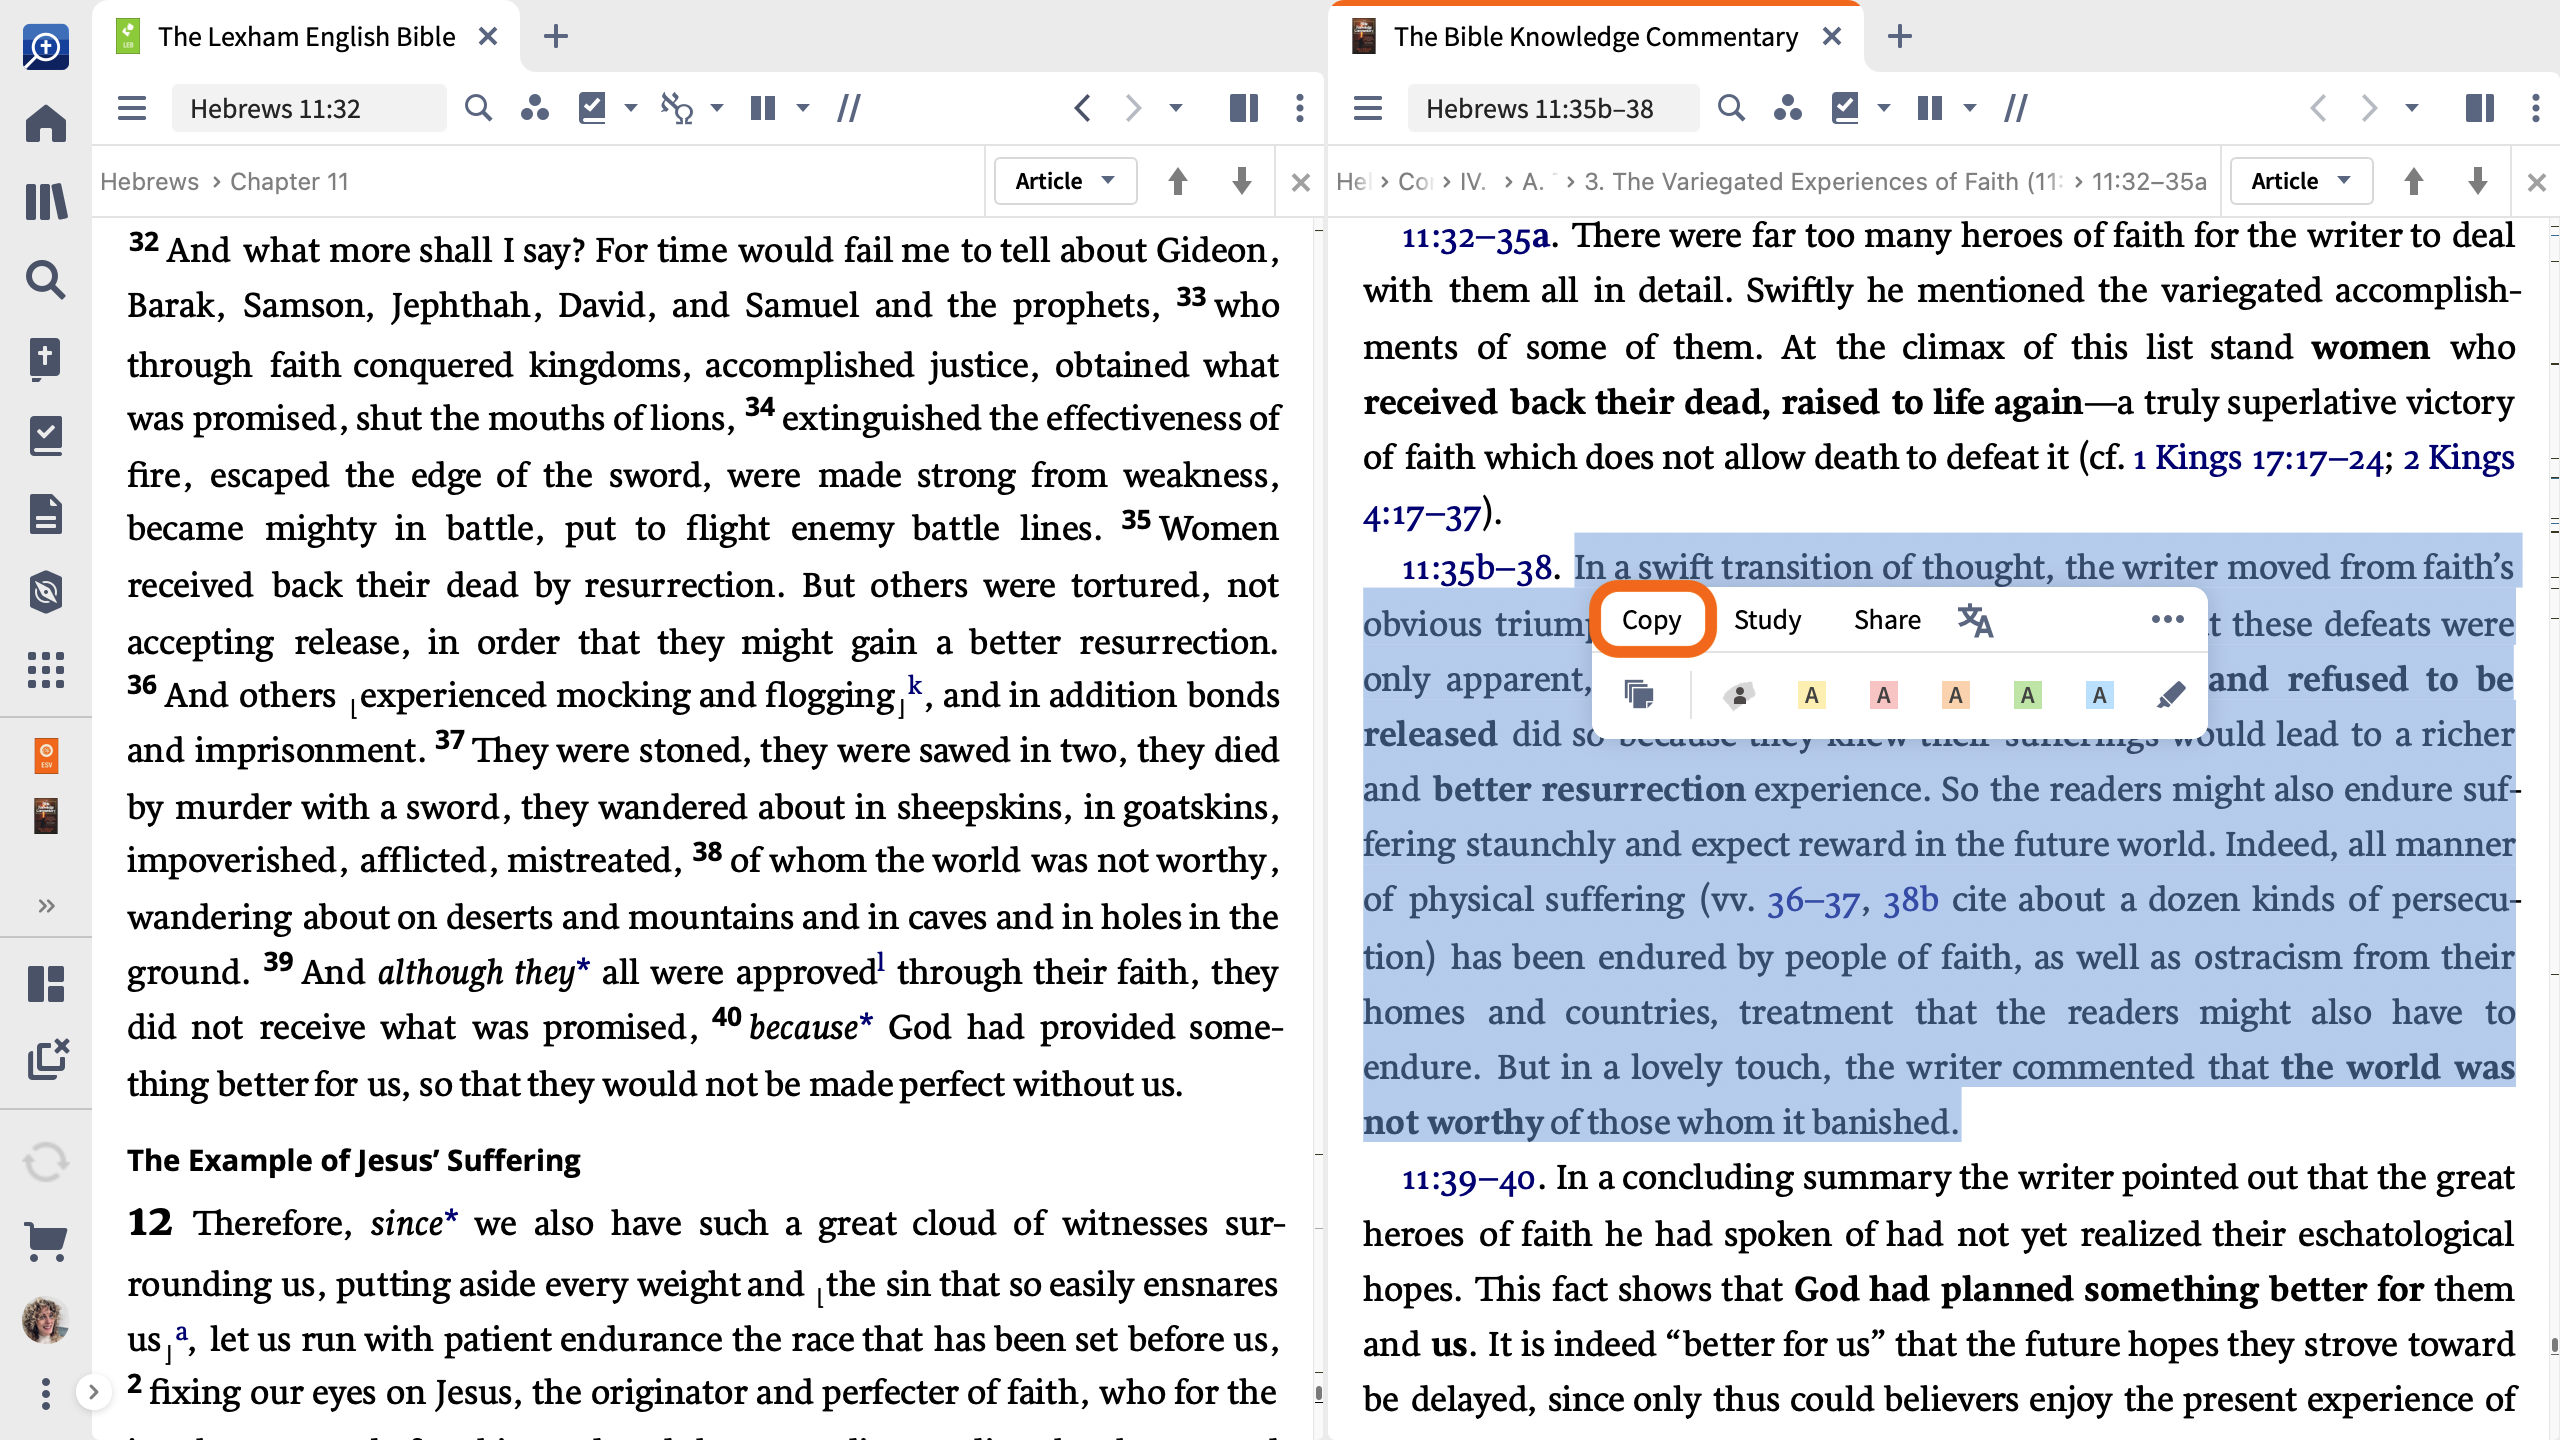Click the Copy button in the selection menu
Viewport: 2560px width, 1440px height.
(1652, 620)
